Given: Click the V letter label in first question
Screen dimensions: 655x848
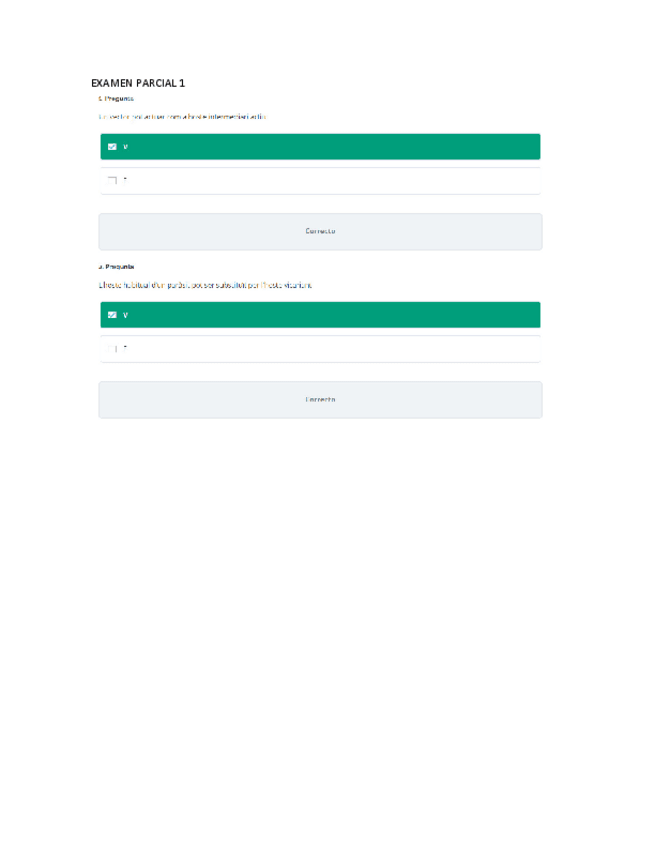Looking at the screenshot, I should point(125,147).
